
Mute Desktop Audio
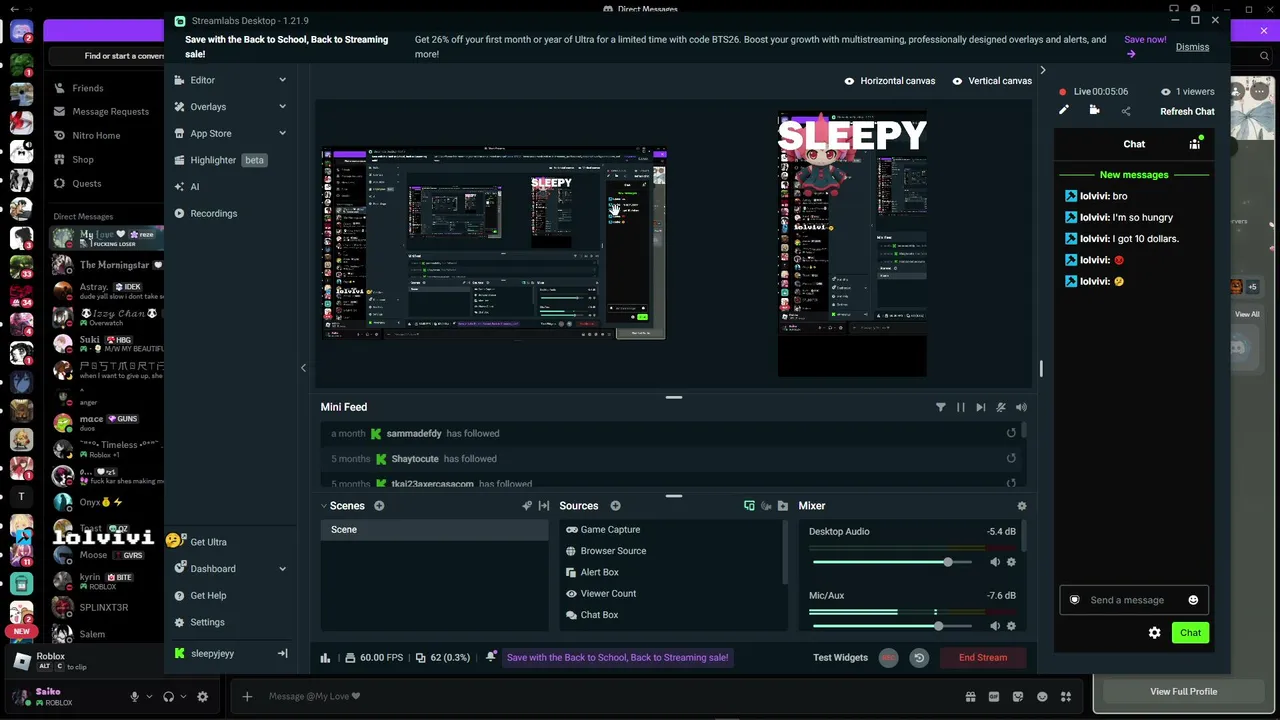pyautogui.click(x=994, y=562)
